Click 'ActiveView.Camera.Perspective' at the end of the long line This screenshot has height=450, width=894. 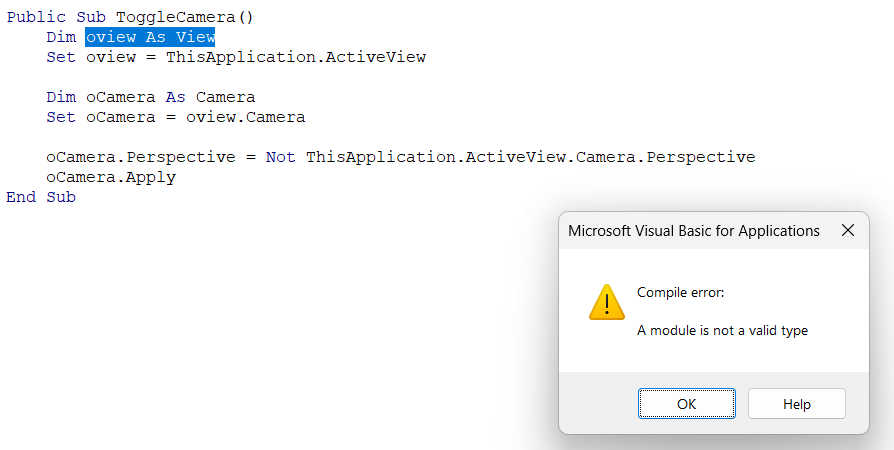coord(610,157)
